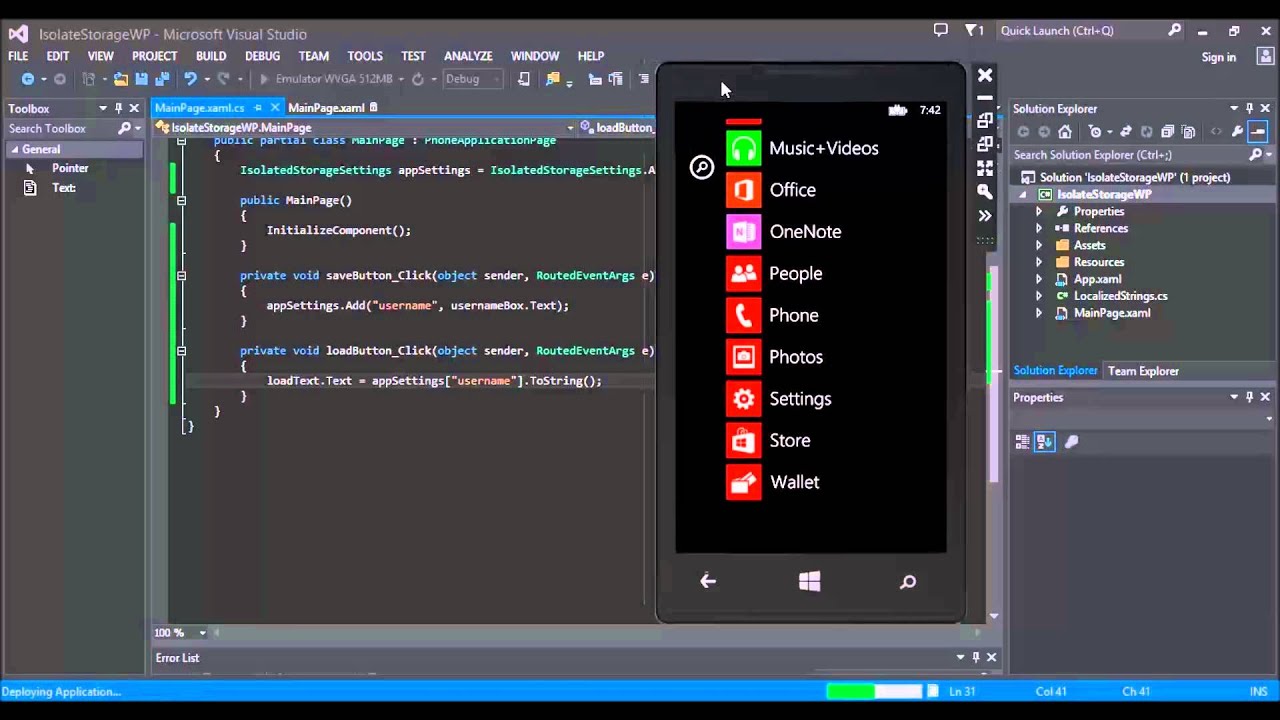This screenshot has width=1280, height=720.
Task: Open emulator target dropdown arrow
Action: 401,79
